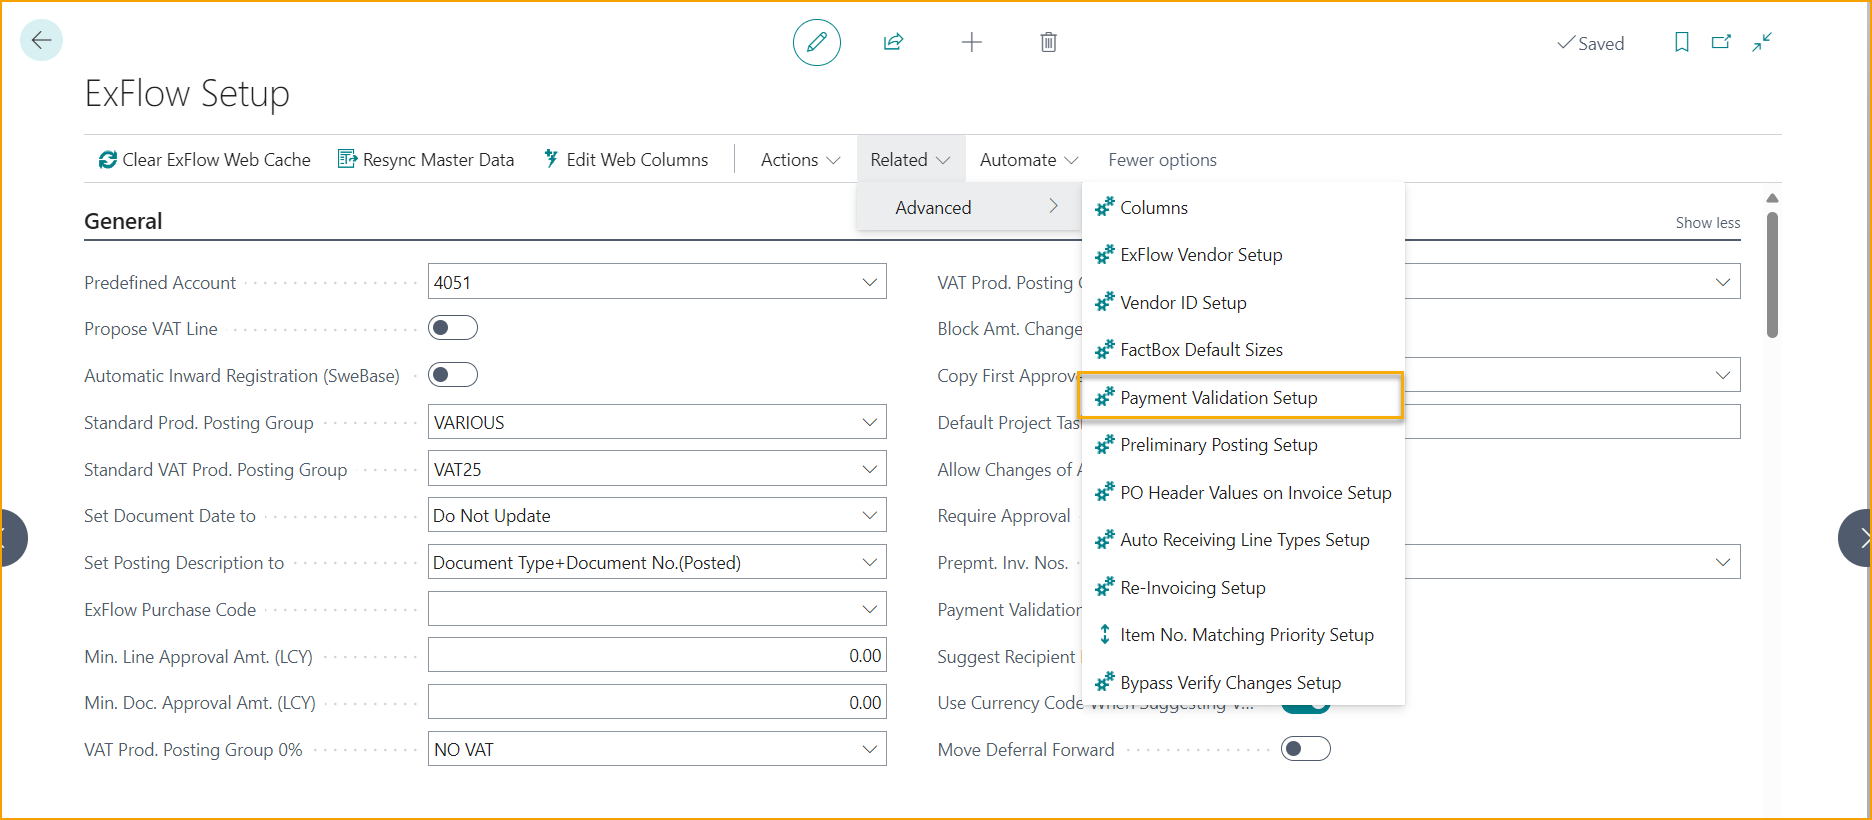Select Bypass Verify Changes Setup menu item
The image size is (1872, 820).
point(1243,682)
